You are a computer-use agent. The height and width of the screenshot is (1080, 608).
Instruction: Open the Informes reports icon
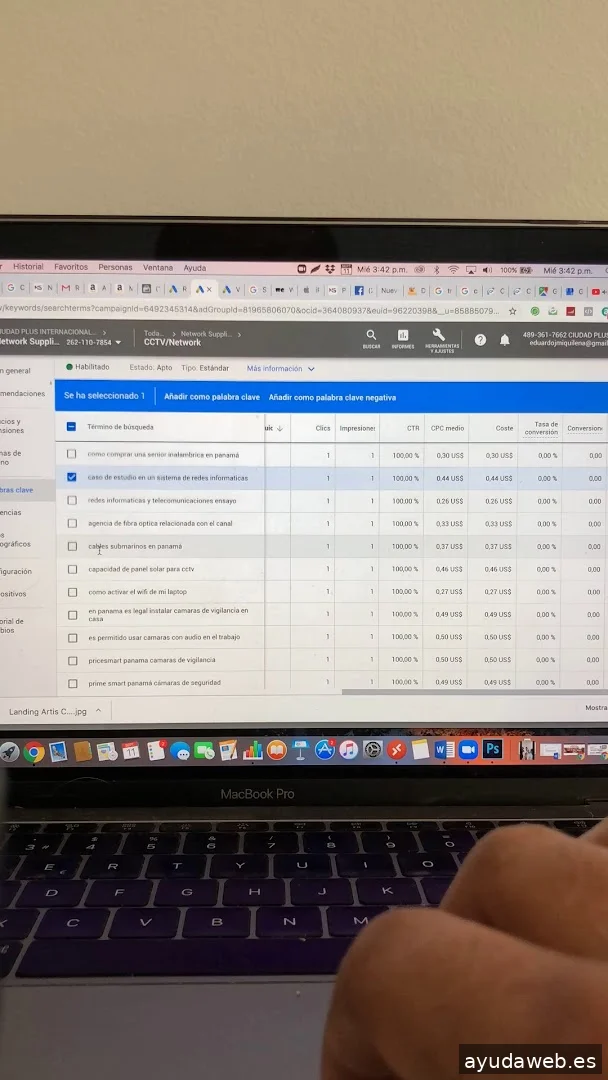[x=403, y=336]
